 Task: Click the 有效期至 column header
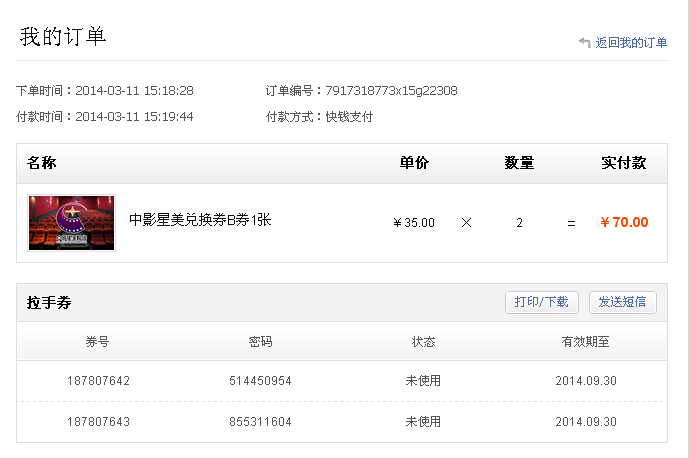585,341
